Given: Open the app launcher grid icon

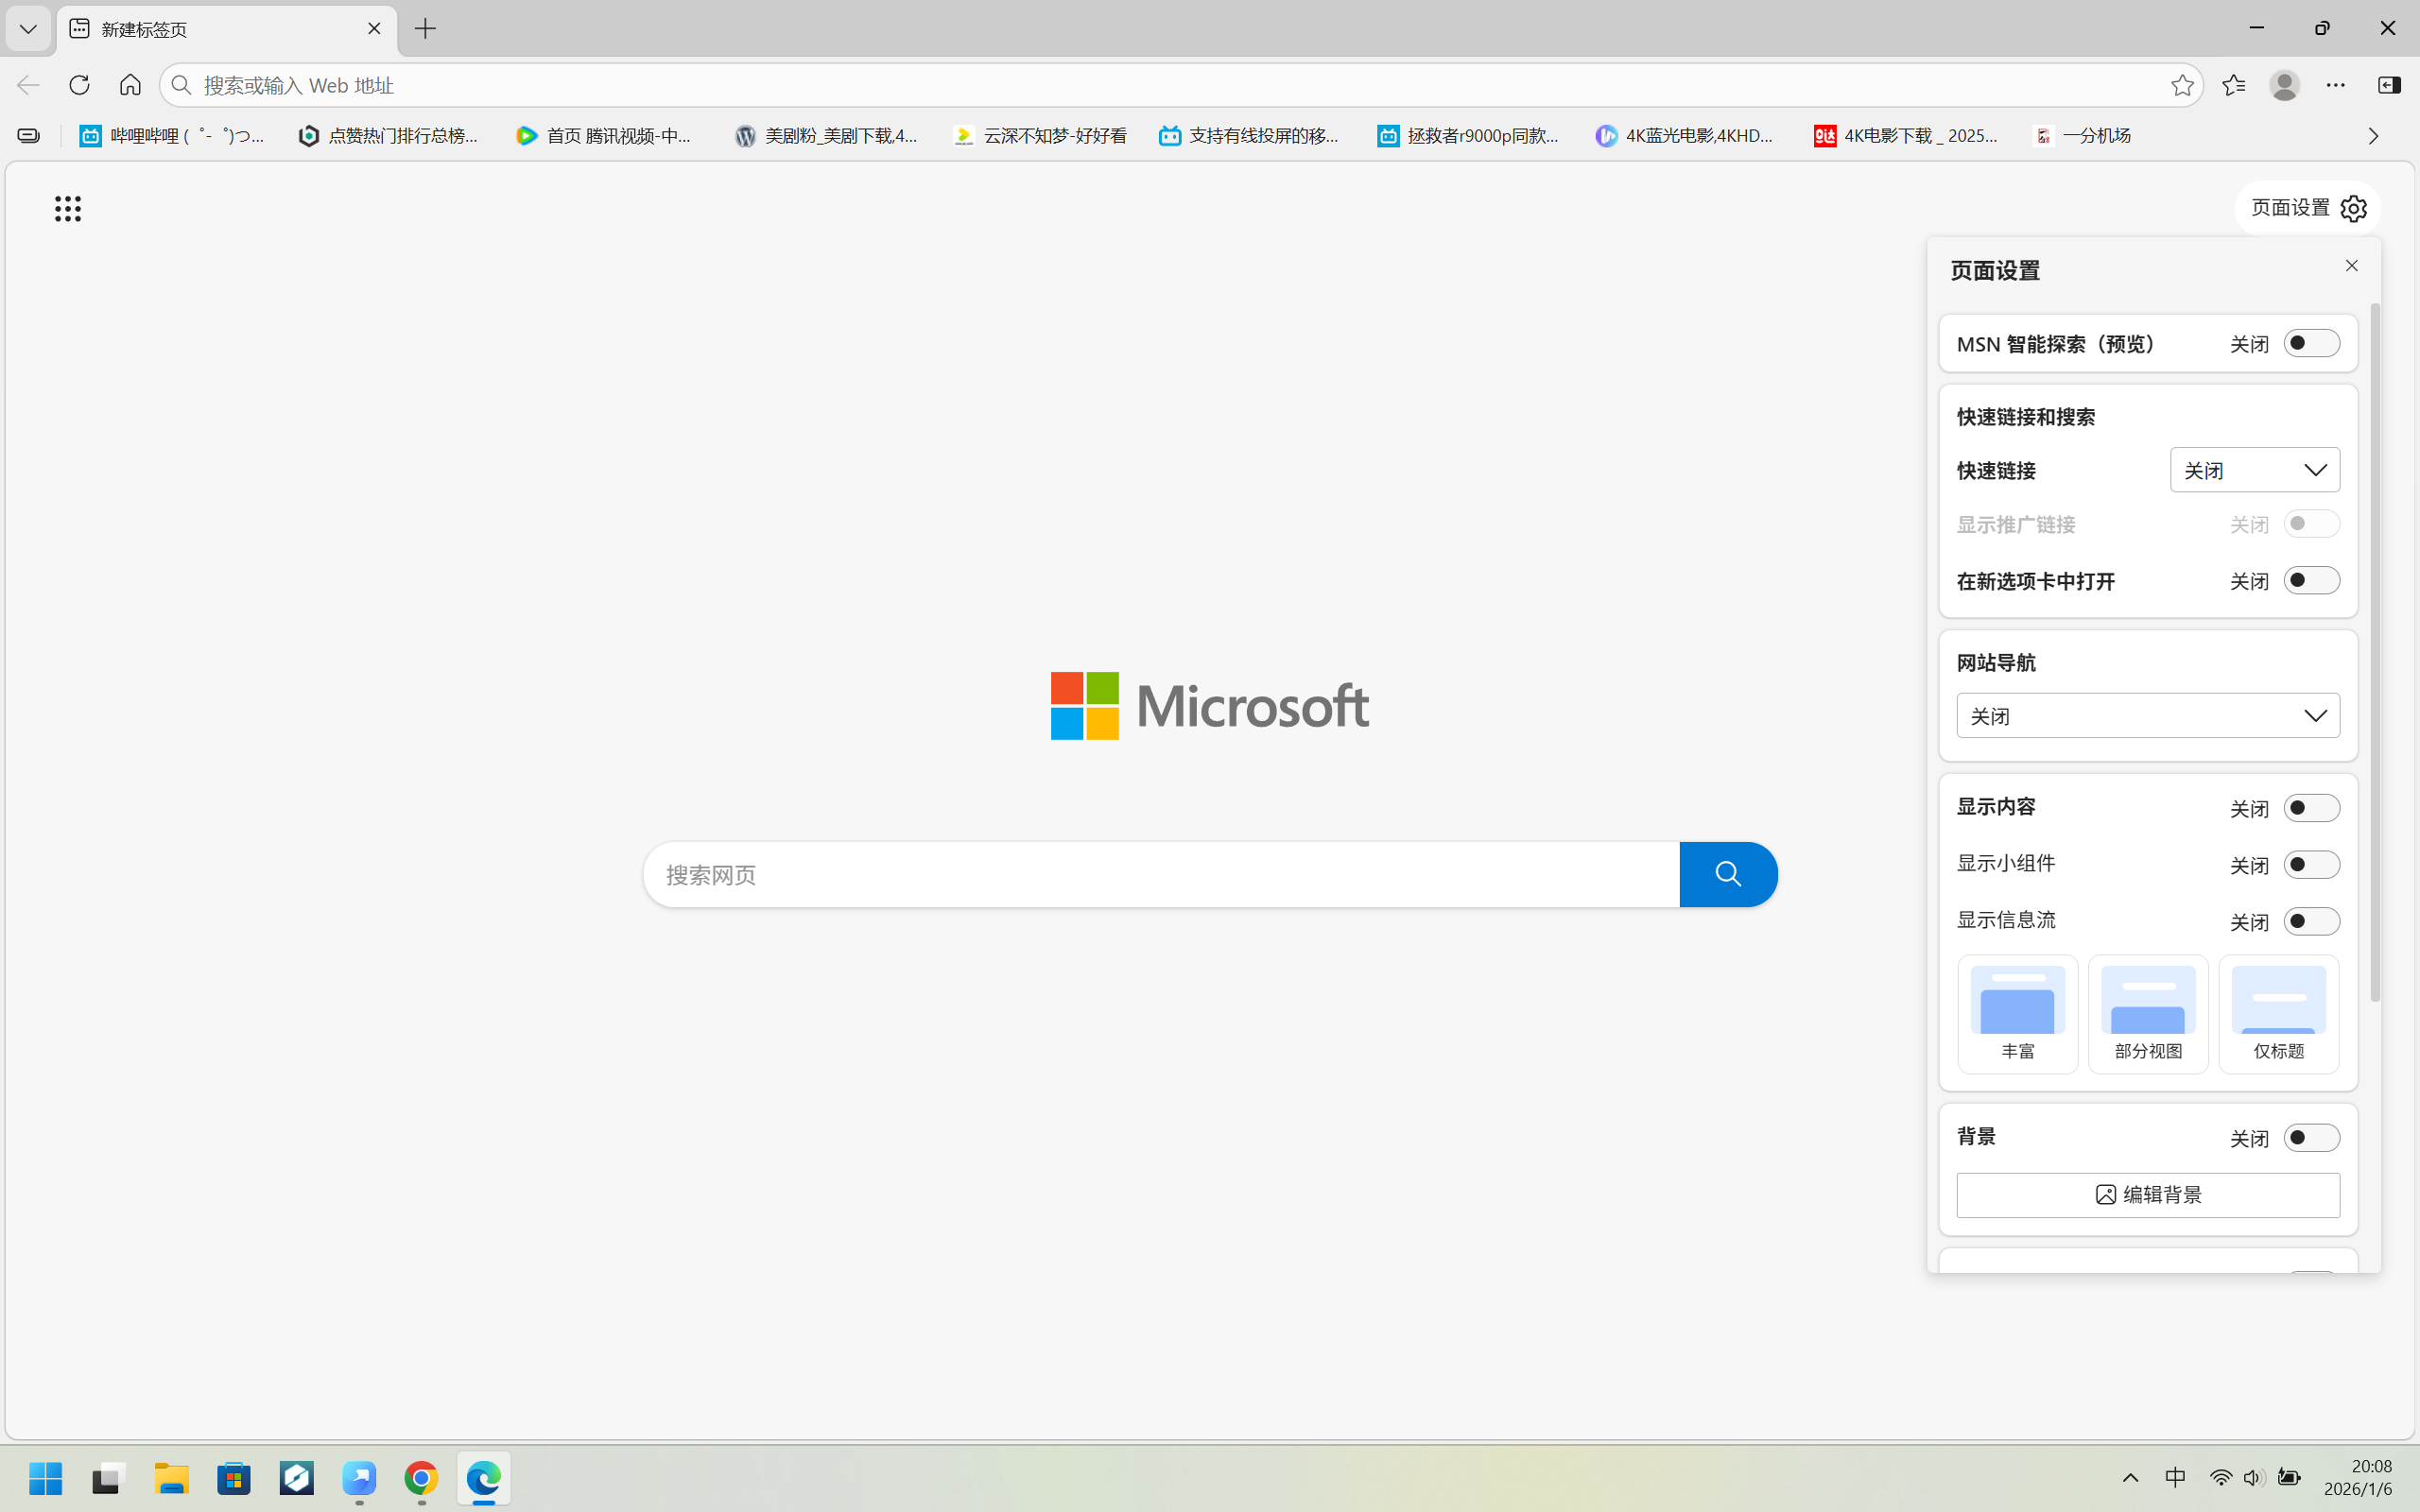Looking at the screenshot, I should tap(68, 208).
